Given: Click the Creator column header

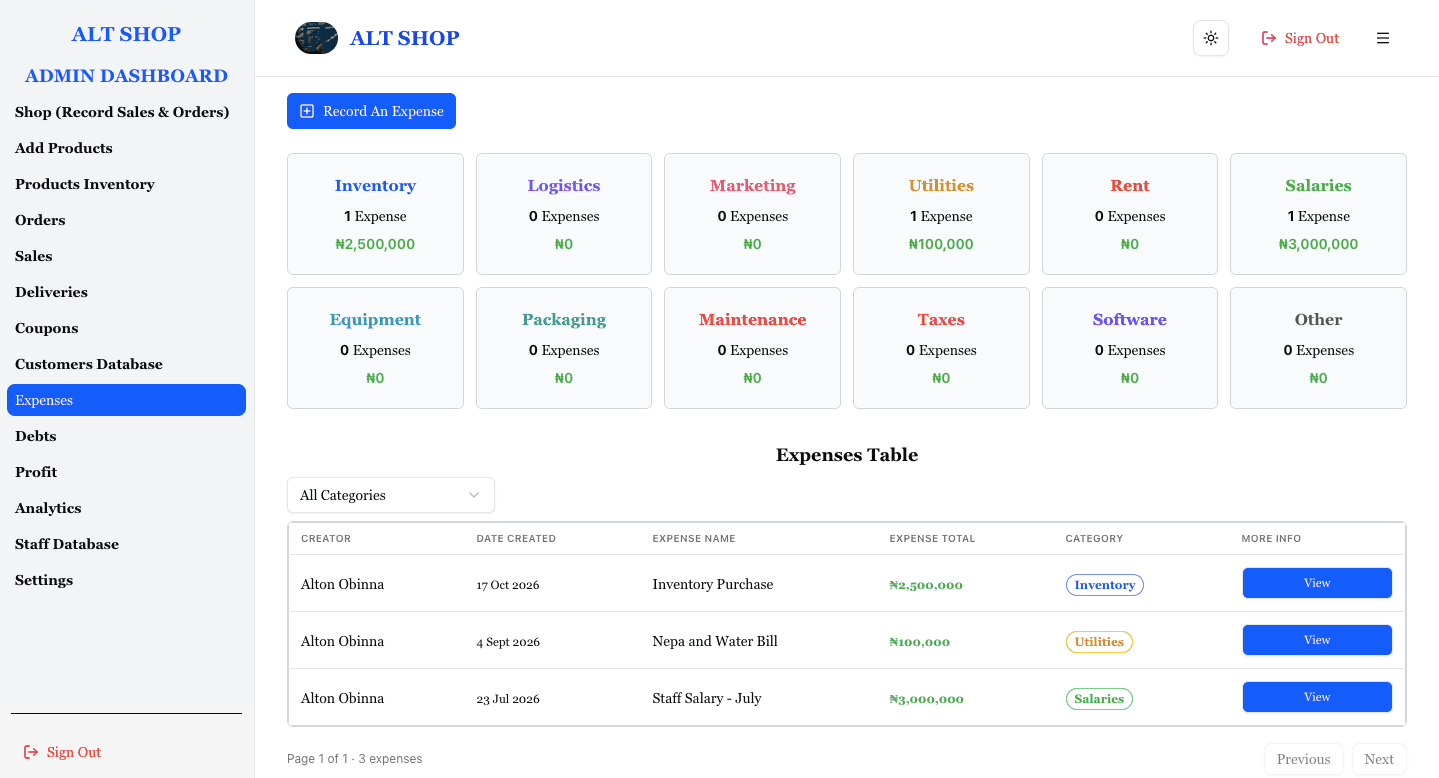Looking at the screenshot, I should tap(326, 538).
